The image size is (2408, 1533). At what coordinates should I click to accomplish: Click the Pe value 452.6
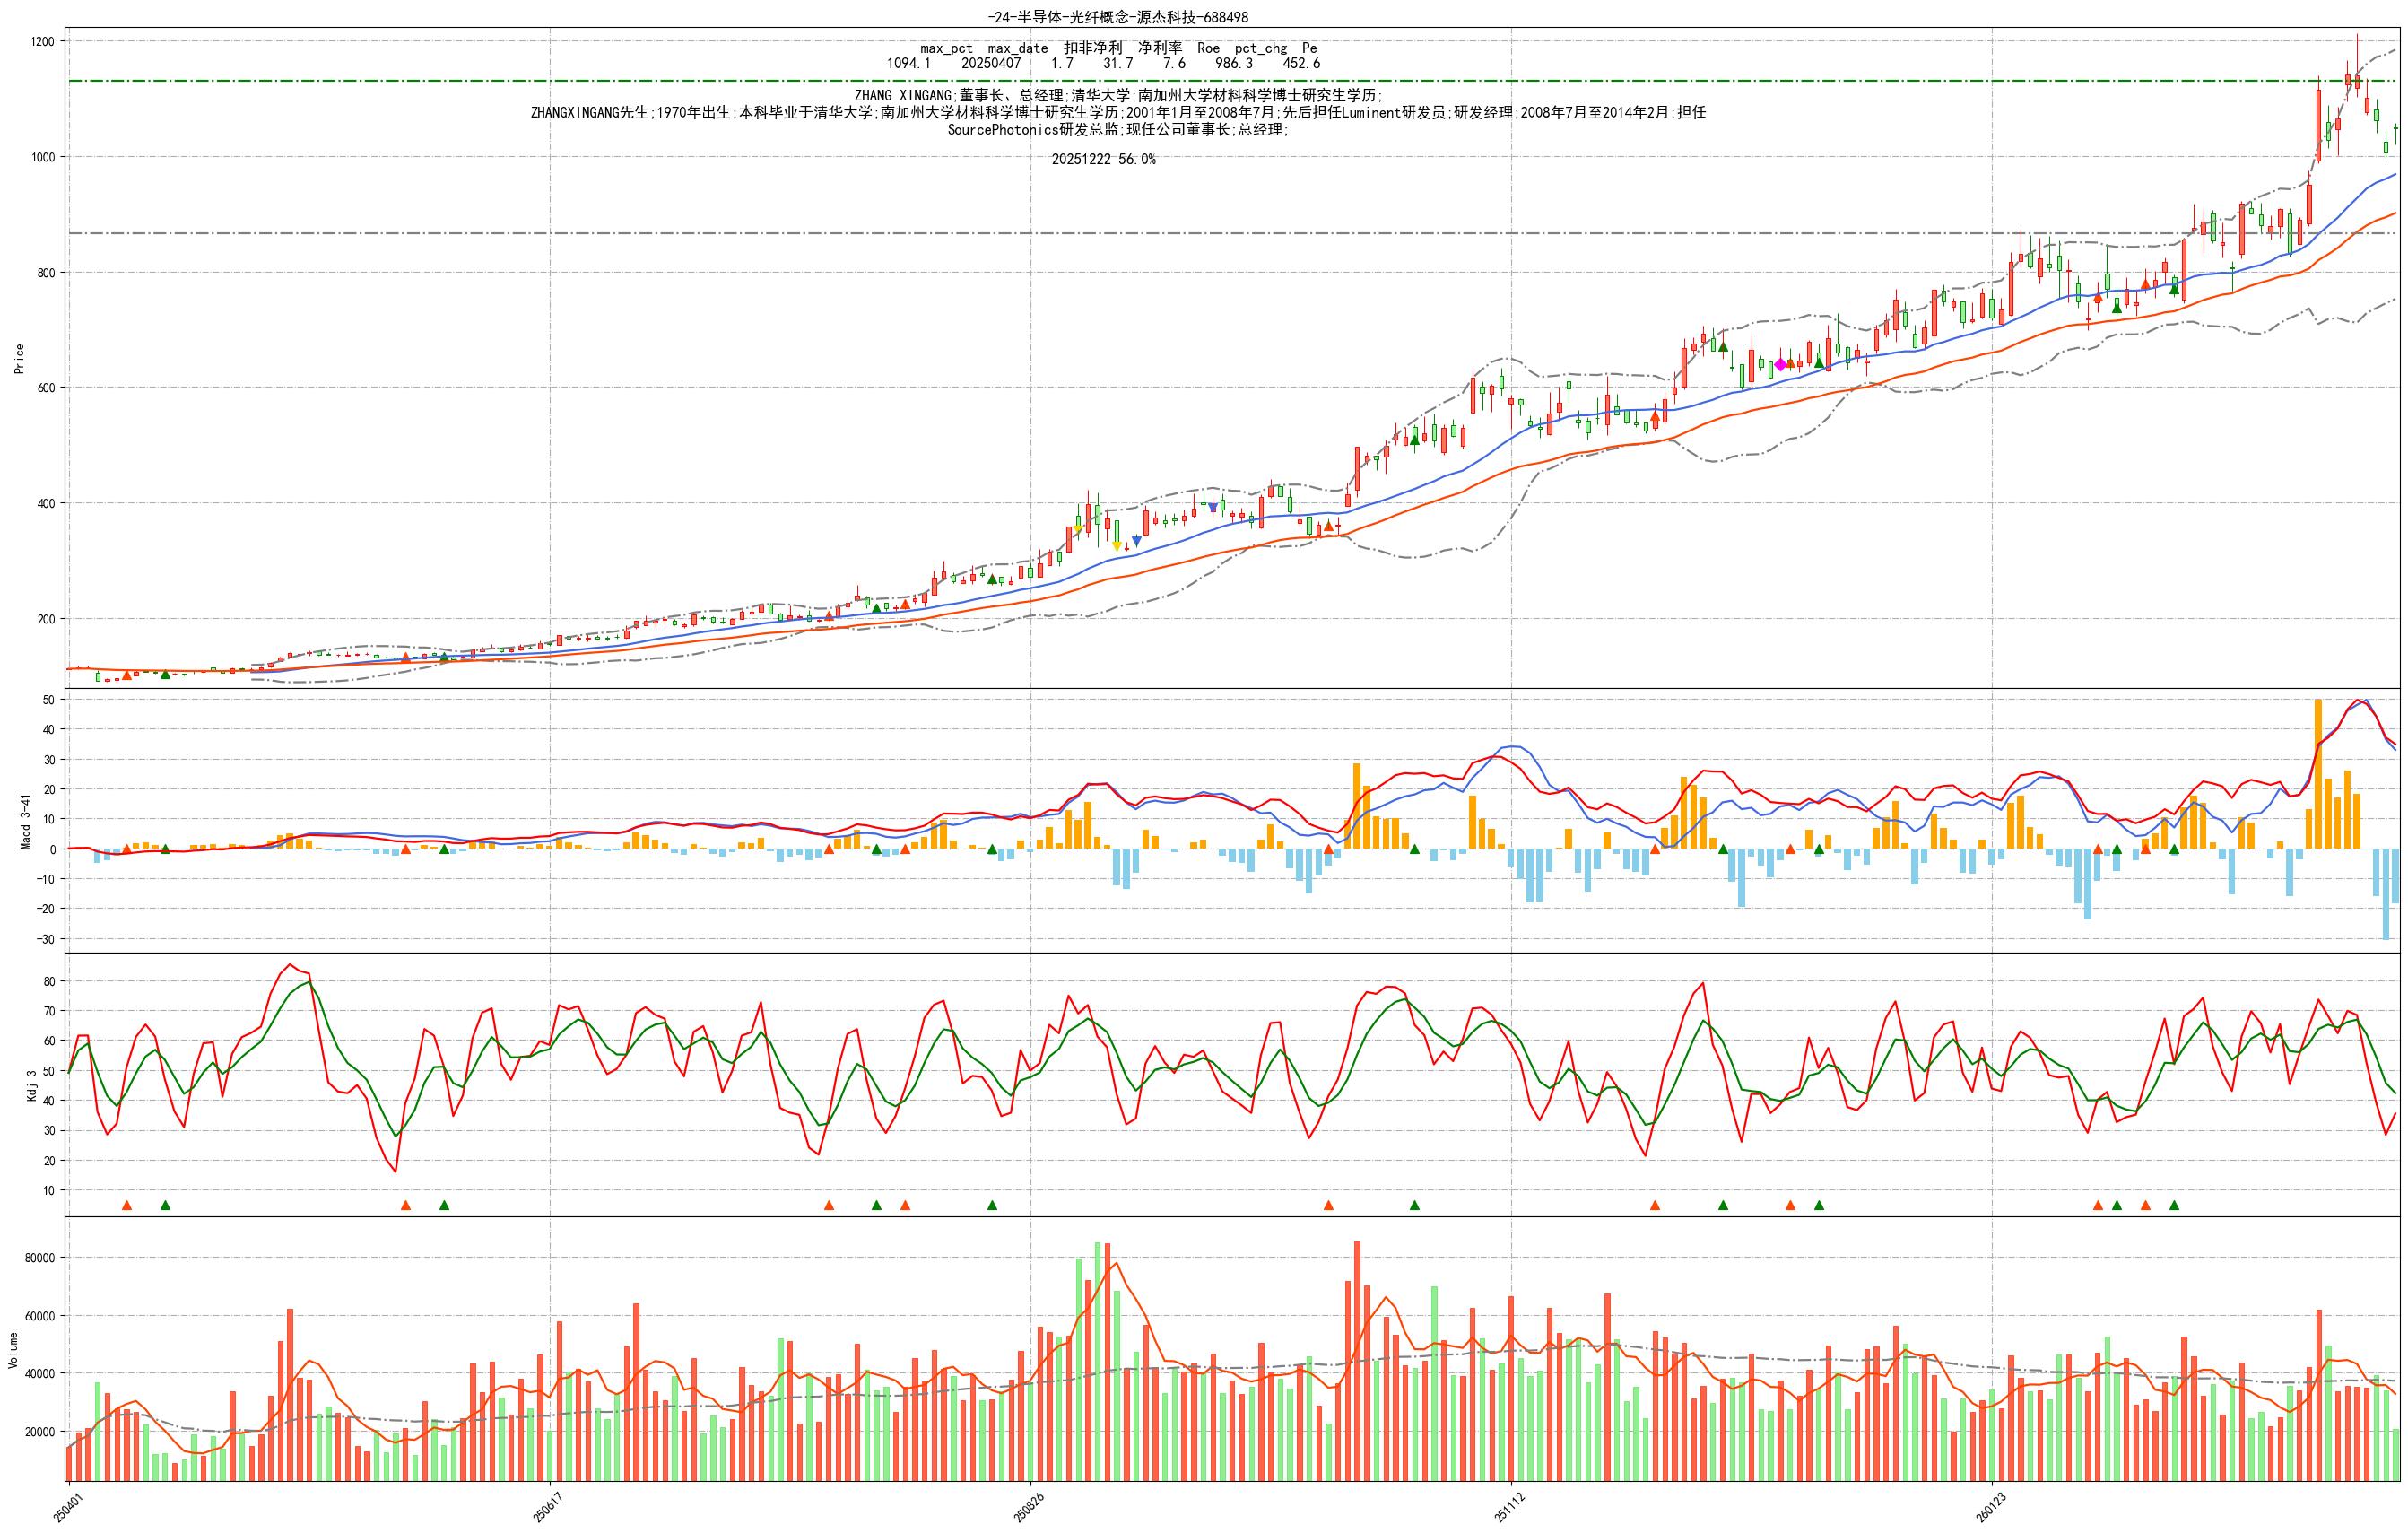[1301, 63]
